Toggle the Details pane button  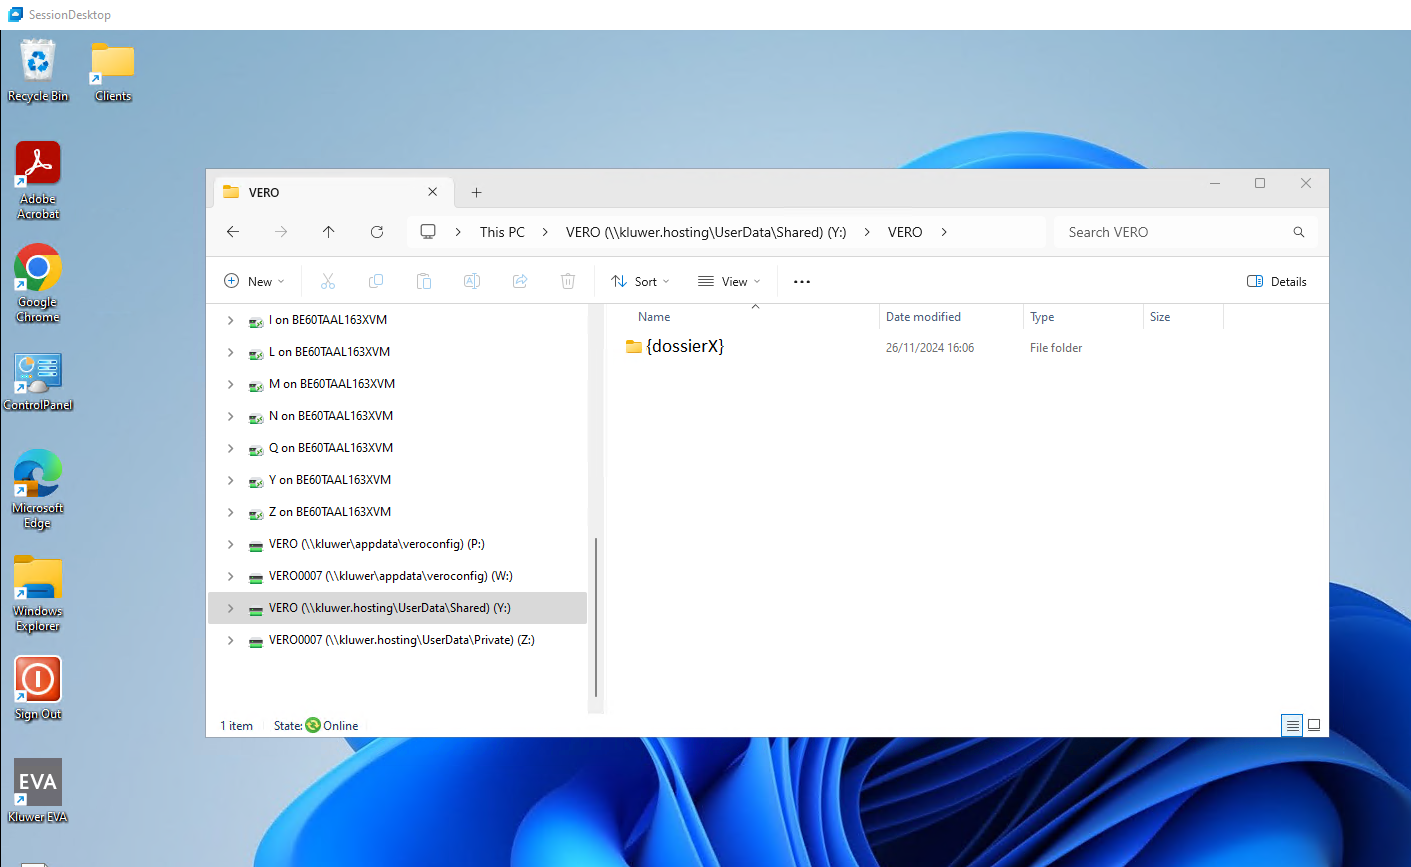[x=1276, y=281]
